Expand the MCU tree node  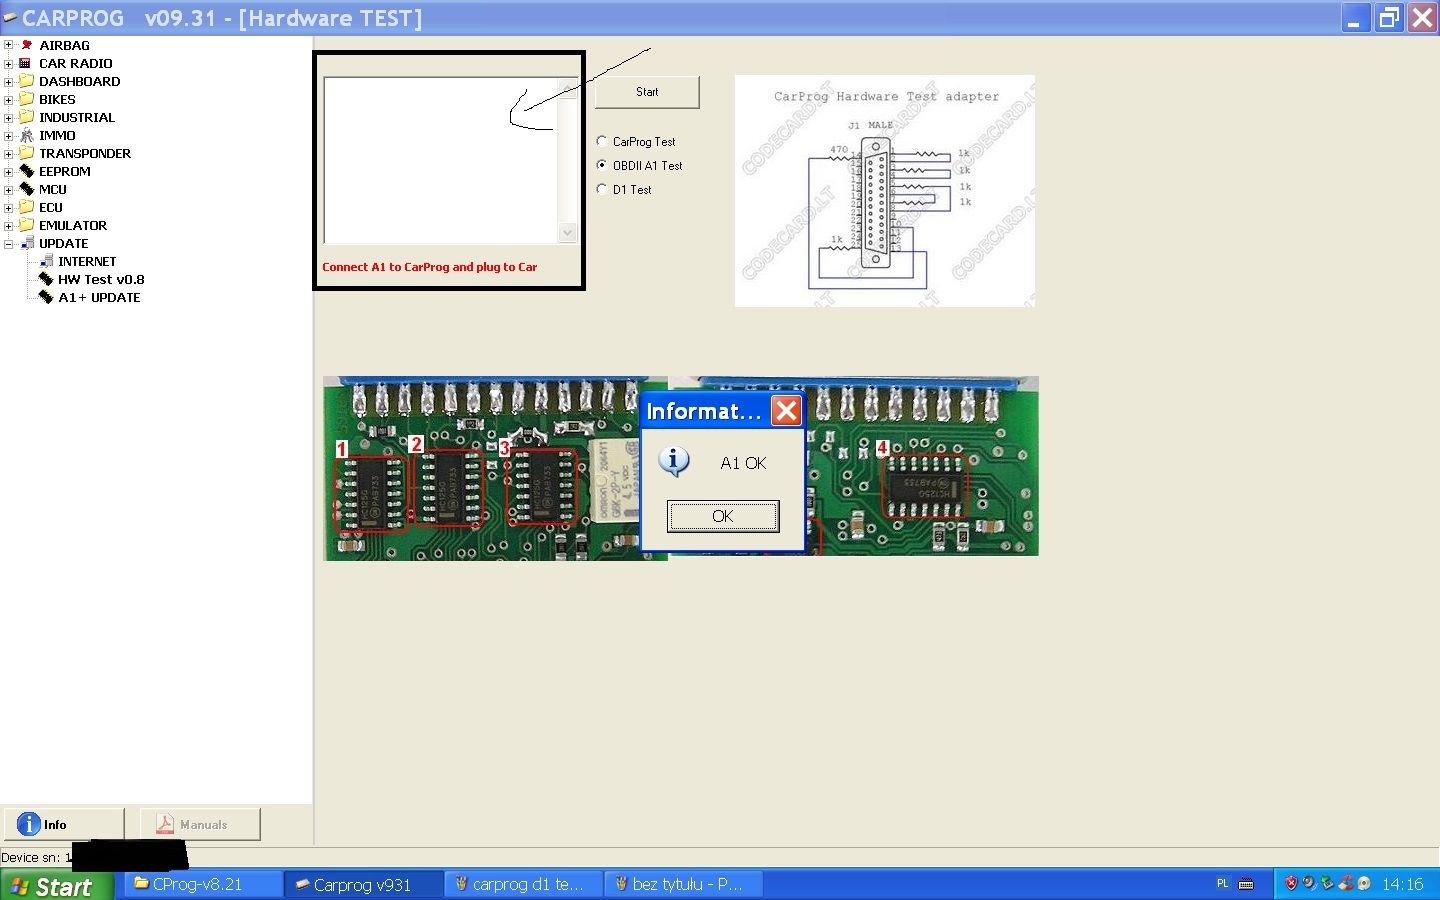point(8,189)
